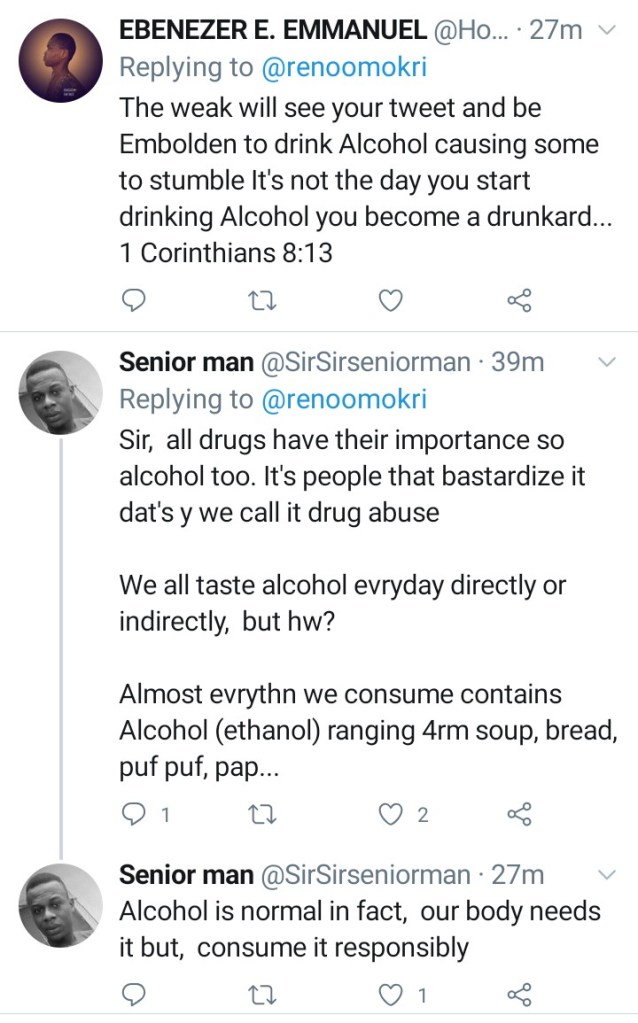Open options chevron on Senior man's 39m tweet
The width and height of the screenshot is (638, 1023).
coord(607,362)
